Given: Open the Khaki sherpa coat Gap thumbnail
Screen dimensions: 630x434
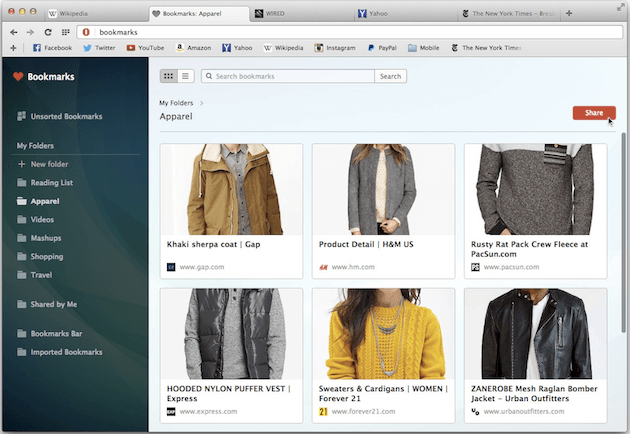Looking at the screenshot, I should click(x=231, y=188).
